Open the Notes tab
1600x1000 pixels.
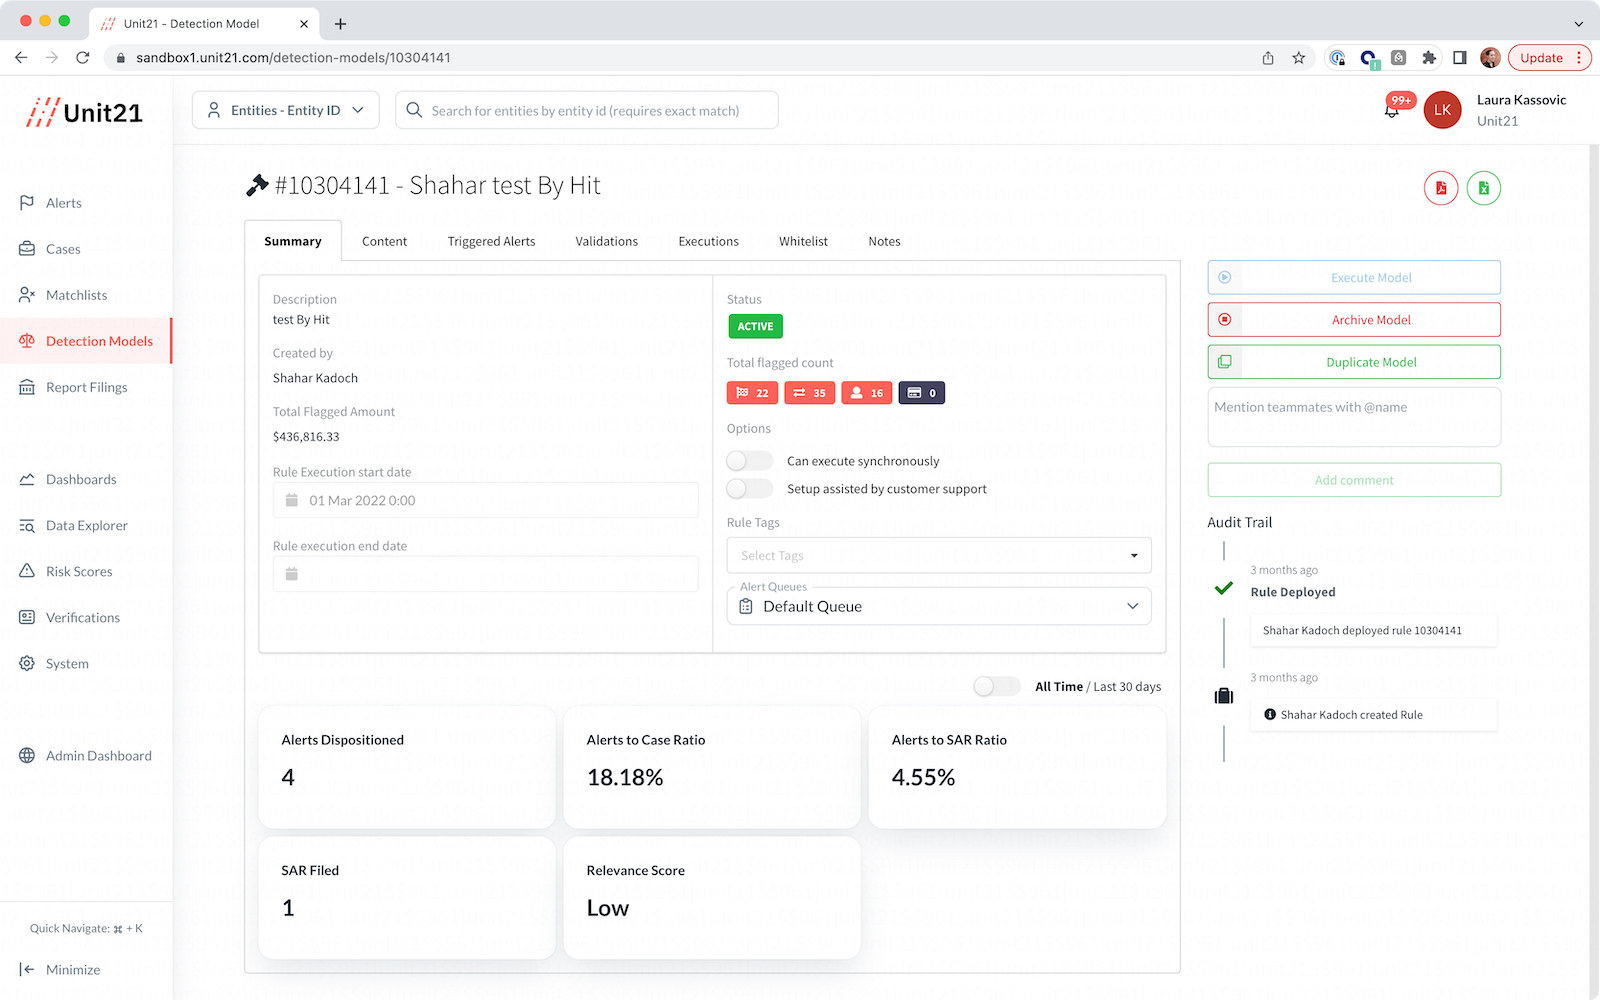point(884,241)
